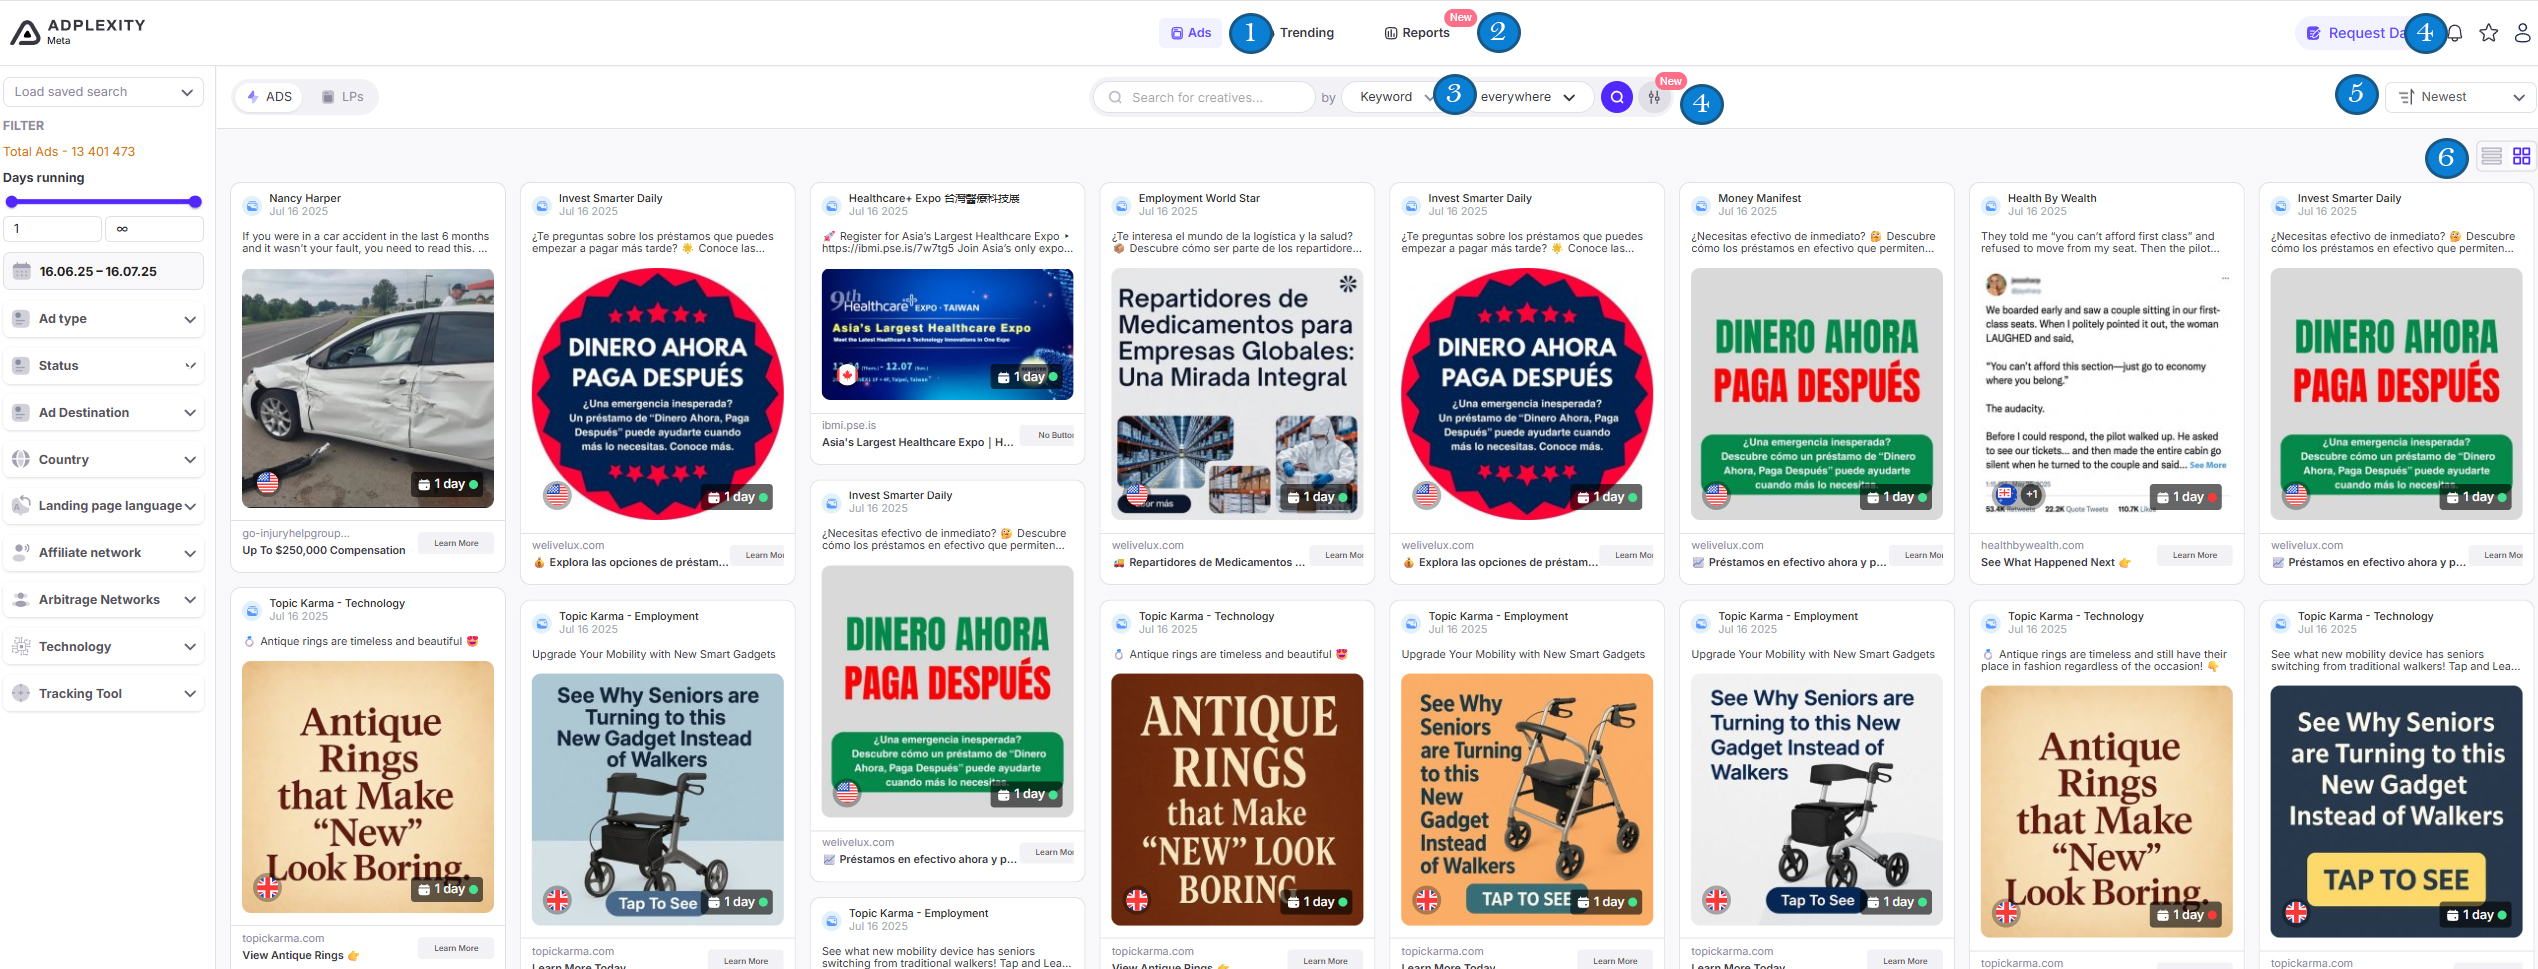This screenshot has height=969, width=2538.
Task: Toggle to ADS results view
Action: click(270, 97)
